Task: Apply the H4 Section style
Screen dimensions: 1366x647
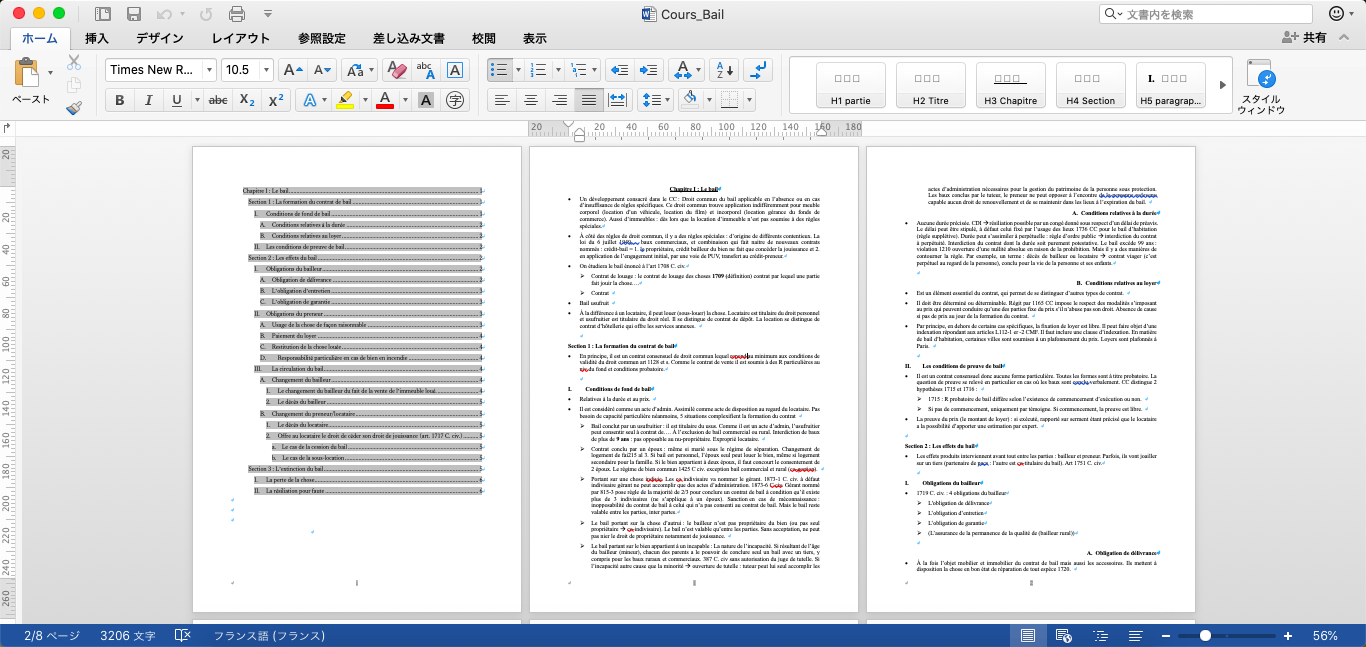Action: (x=1091, y=84)
